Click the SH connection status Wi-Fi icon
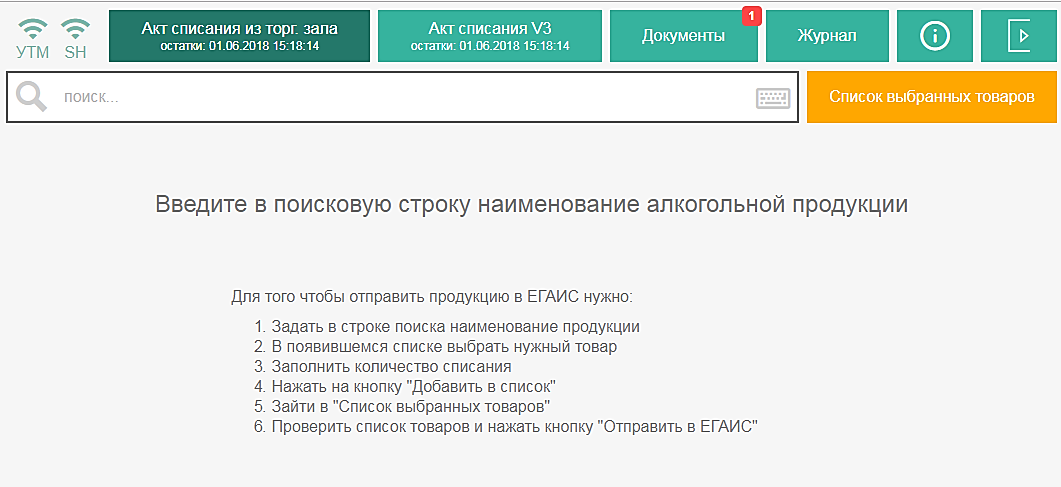Screen dimensions: 1061x487 (75, 28)
